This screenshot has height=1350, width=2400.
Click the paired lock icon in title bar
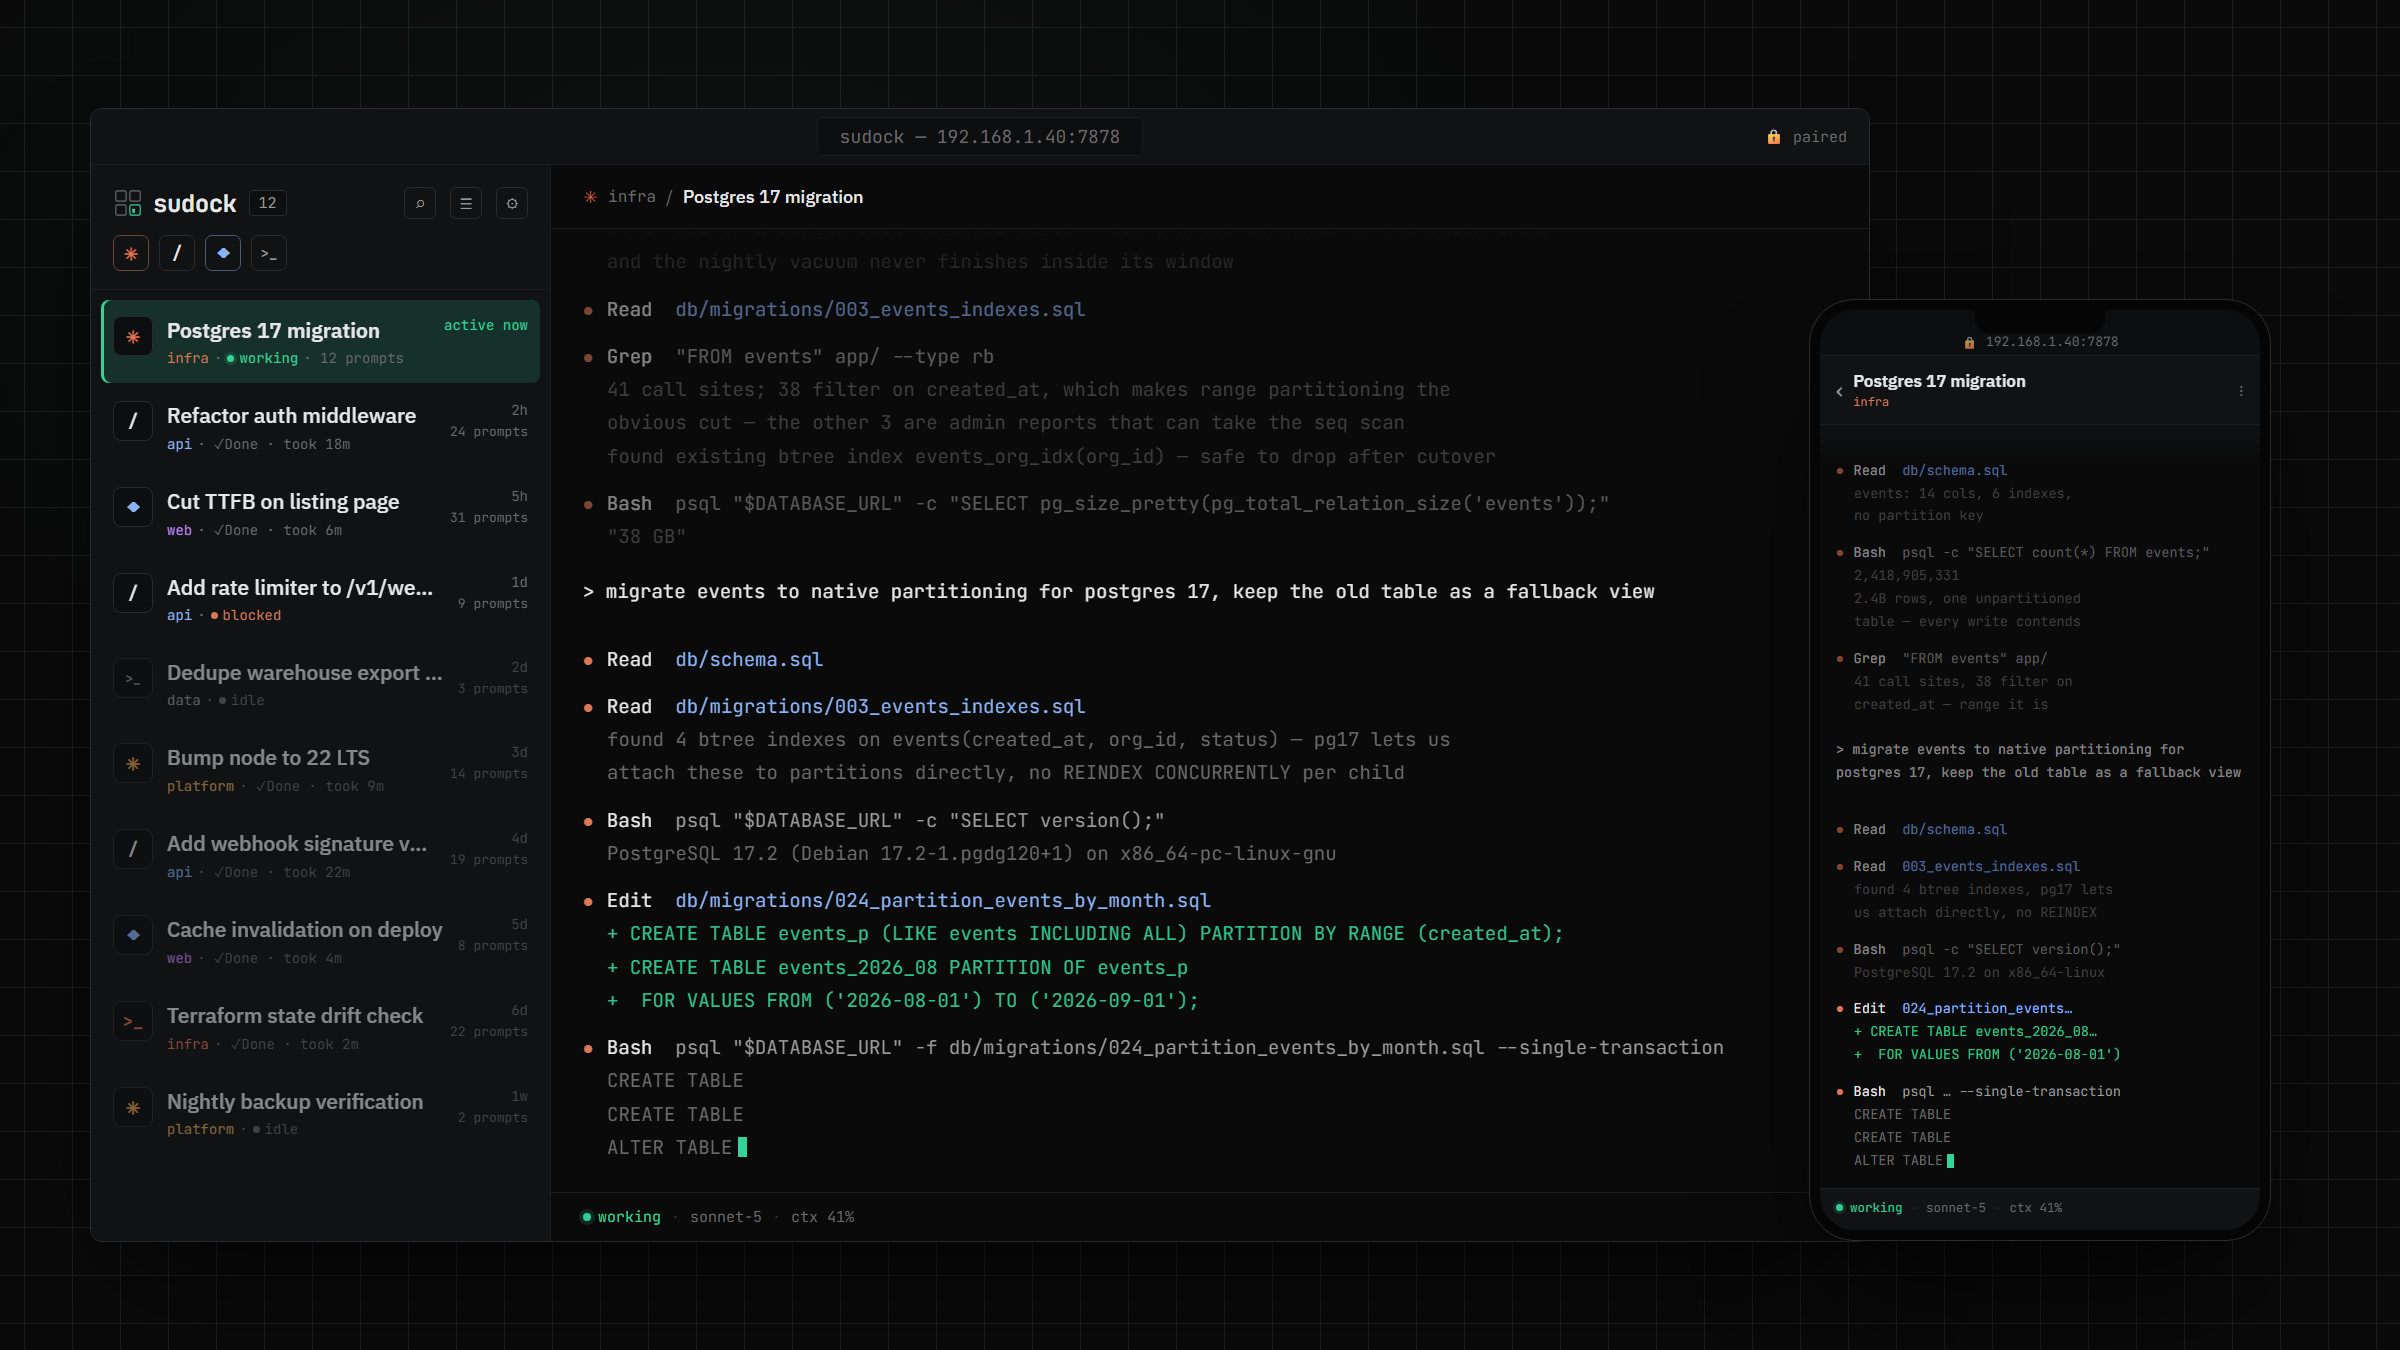point(1774,137)
